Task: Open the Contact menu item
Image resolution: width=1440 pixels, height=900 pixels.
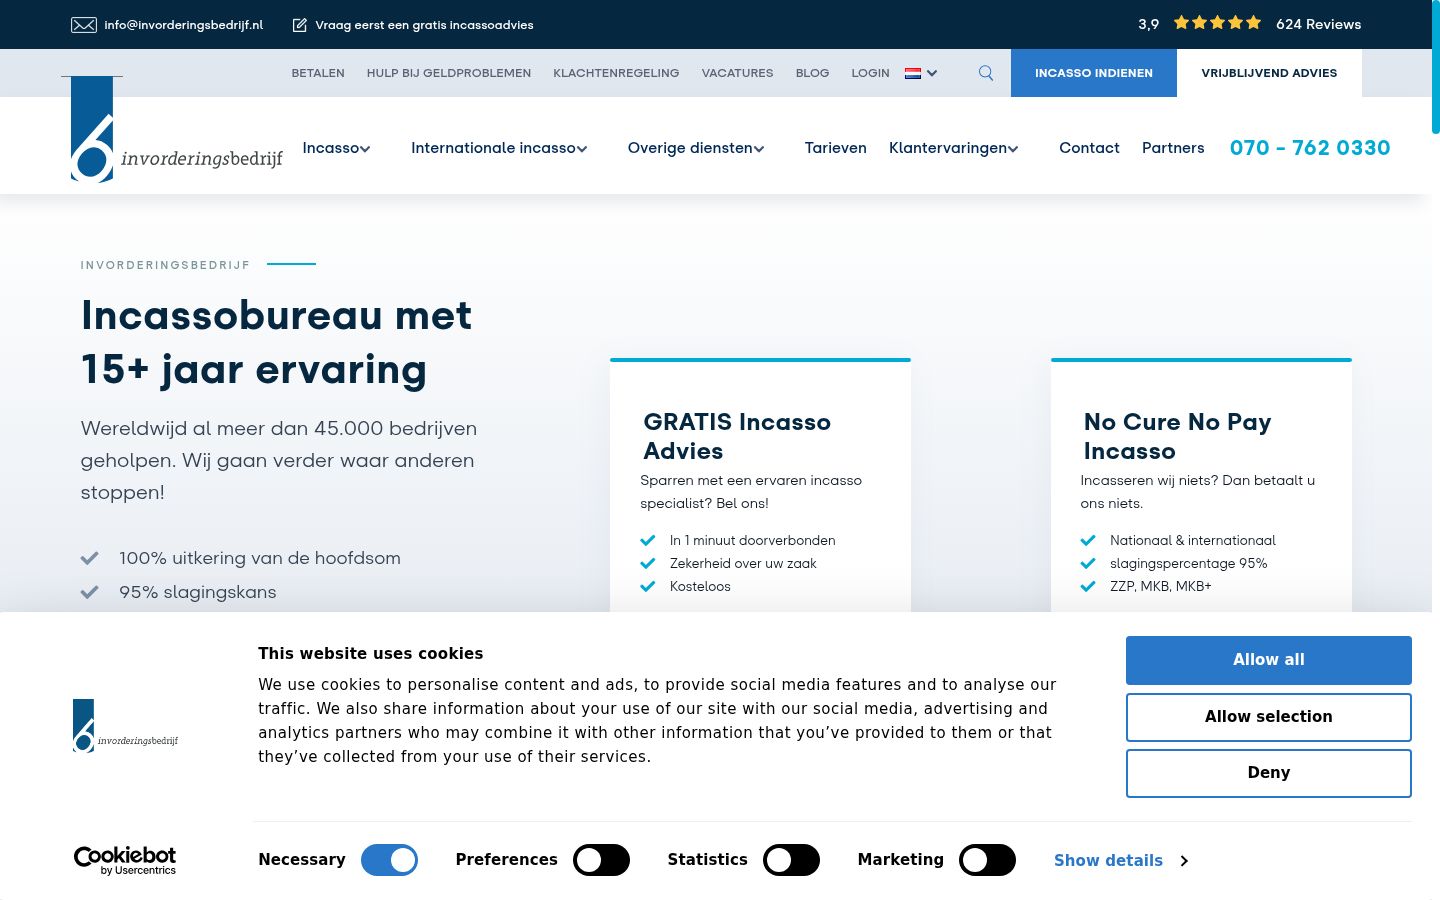Action: point(1089,148)
